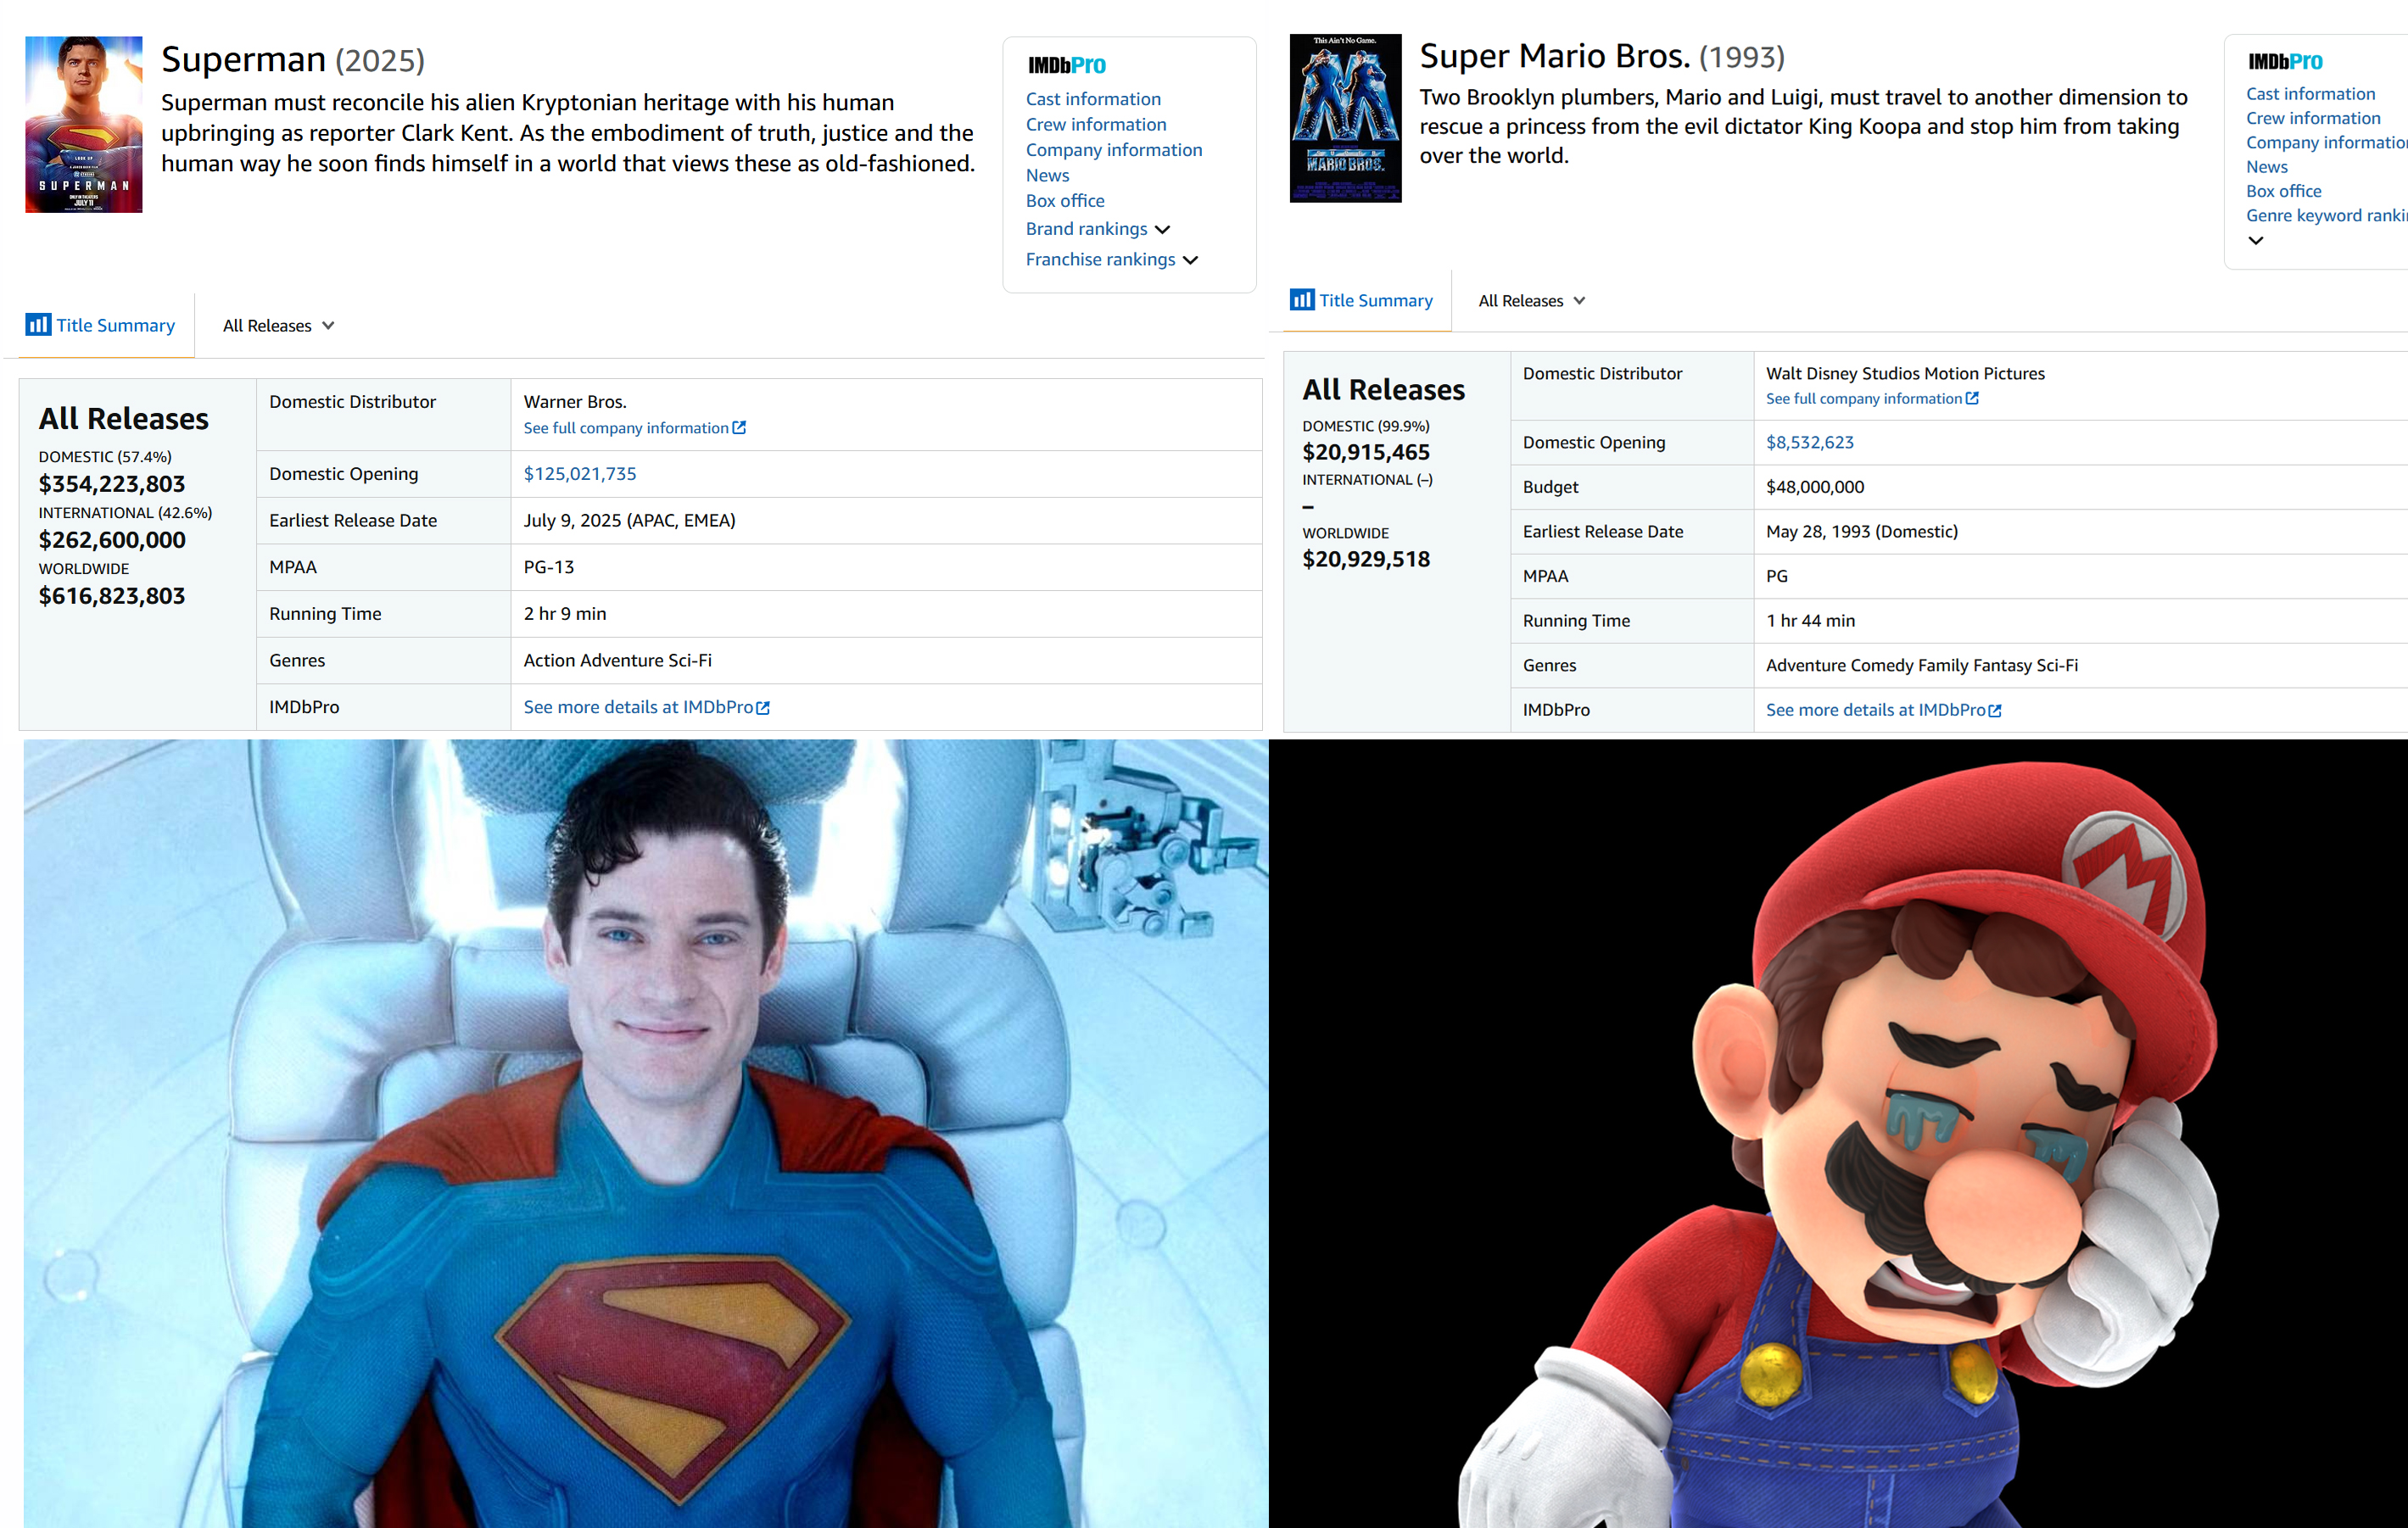Open Mario domestic opening $8,532,623 link
This screenshot has height=1528, width=2408.
click(1809, 442)
